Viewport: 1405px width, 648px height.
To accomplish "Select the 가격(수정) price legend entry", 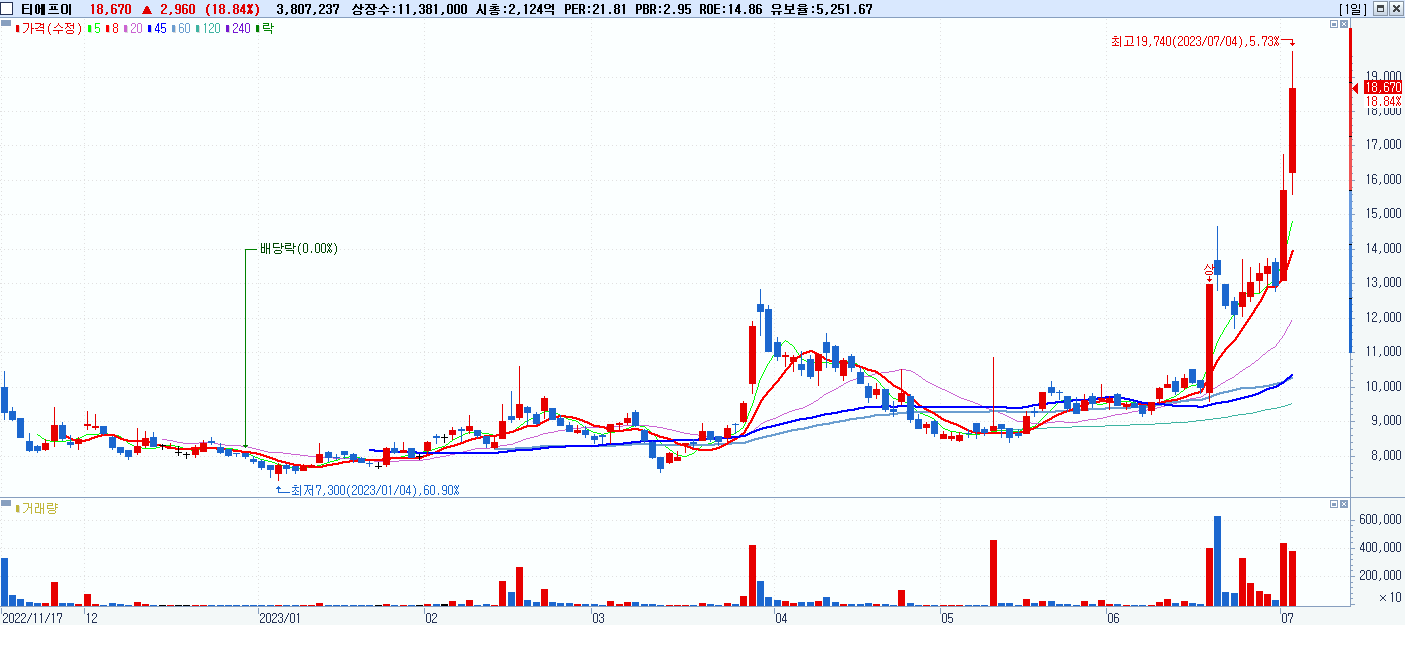I will [x=49, y=29].
